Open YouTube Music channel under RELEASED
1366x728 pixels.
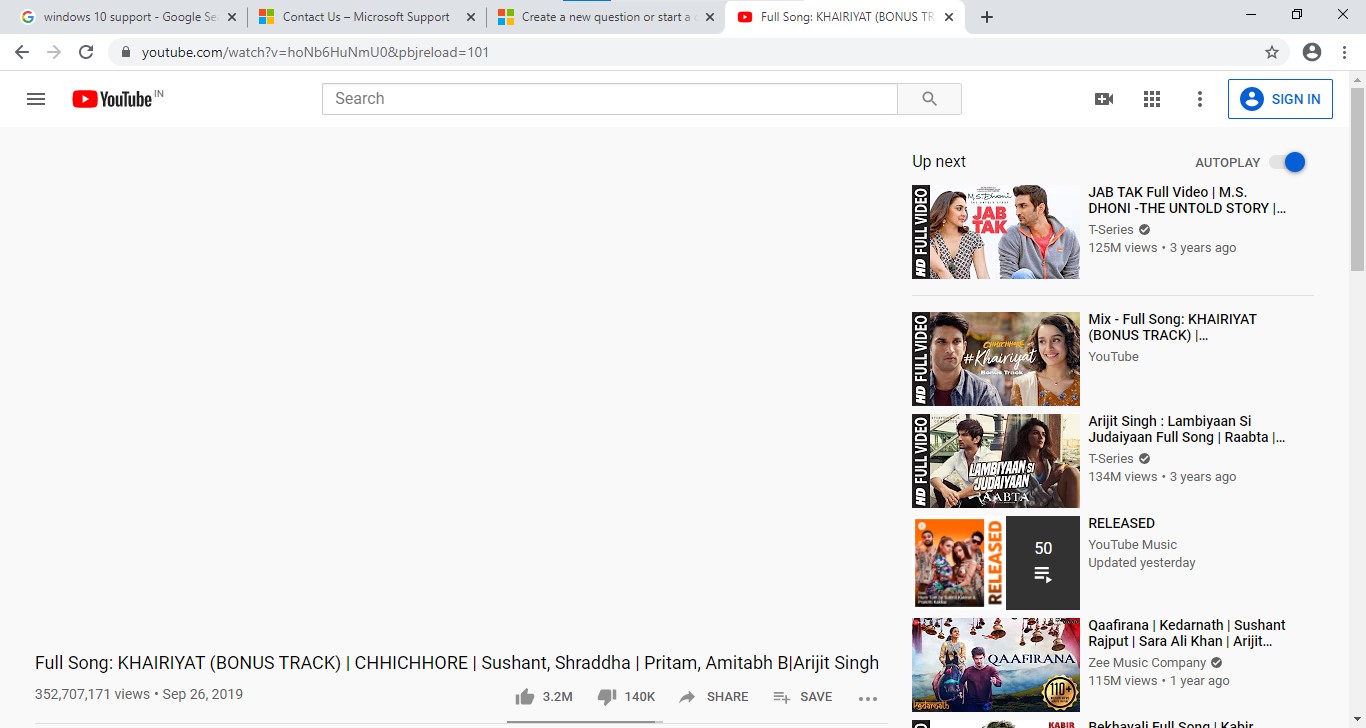pyautogui.click(x=1132, y=545)
